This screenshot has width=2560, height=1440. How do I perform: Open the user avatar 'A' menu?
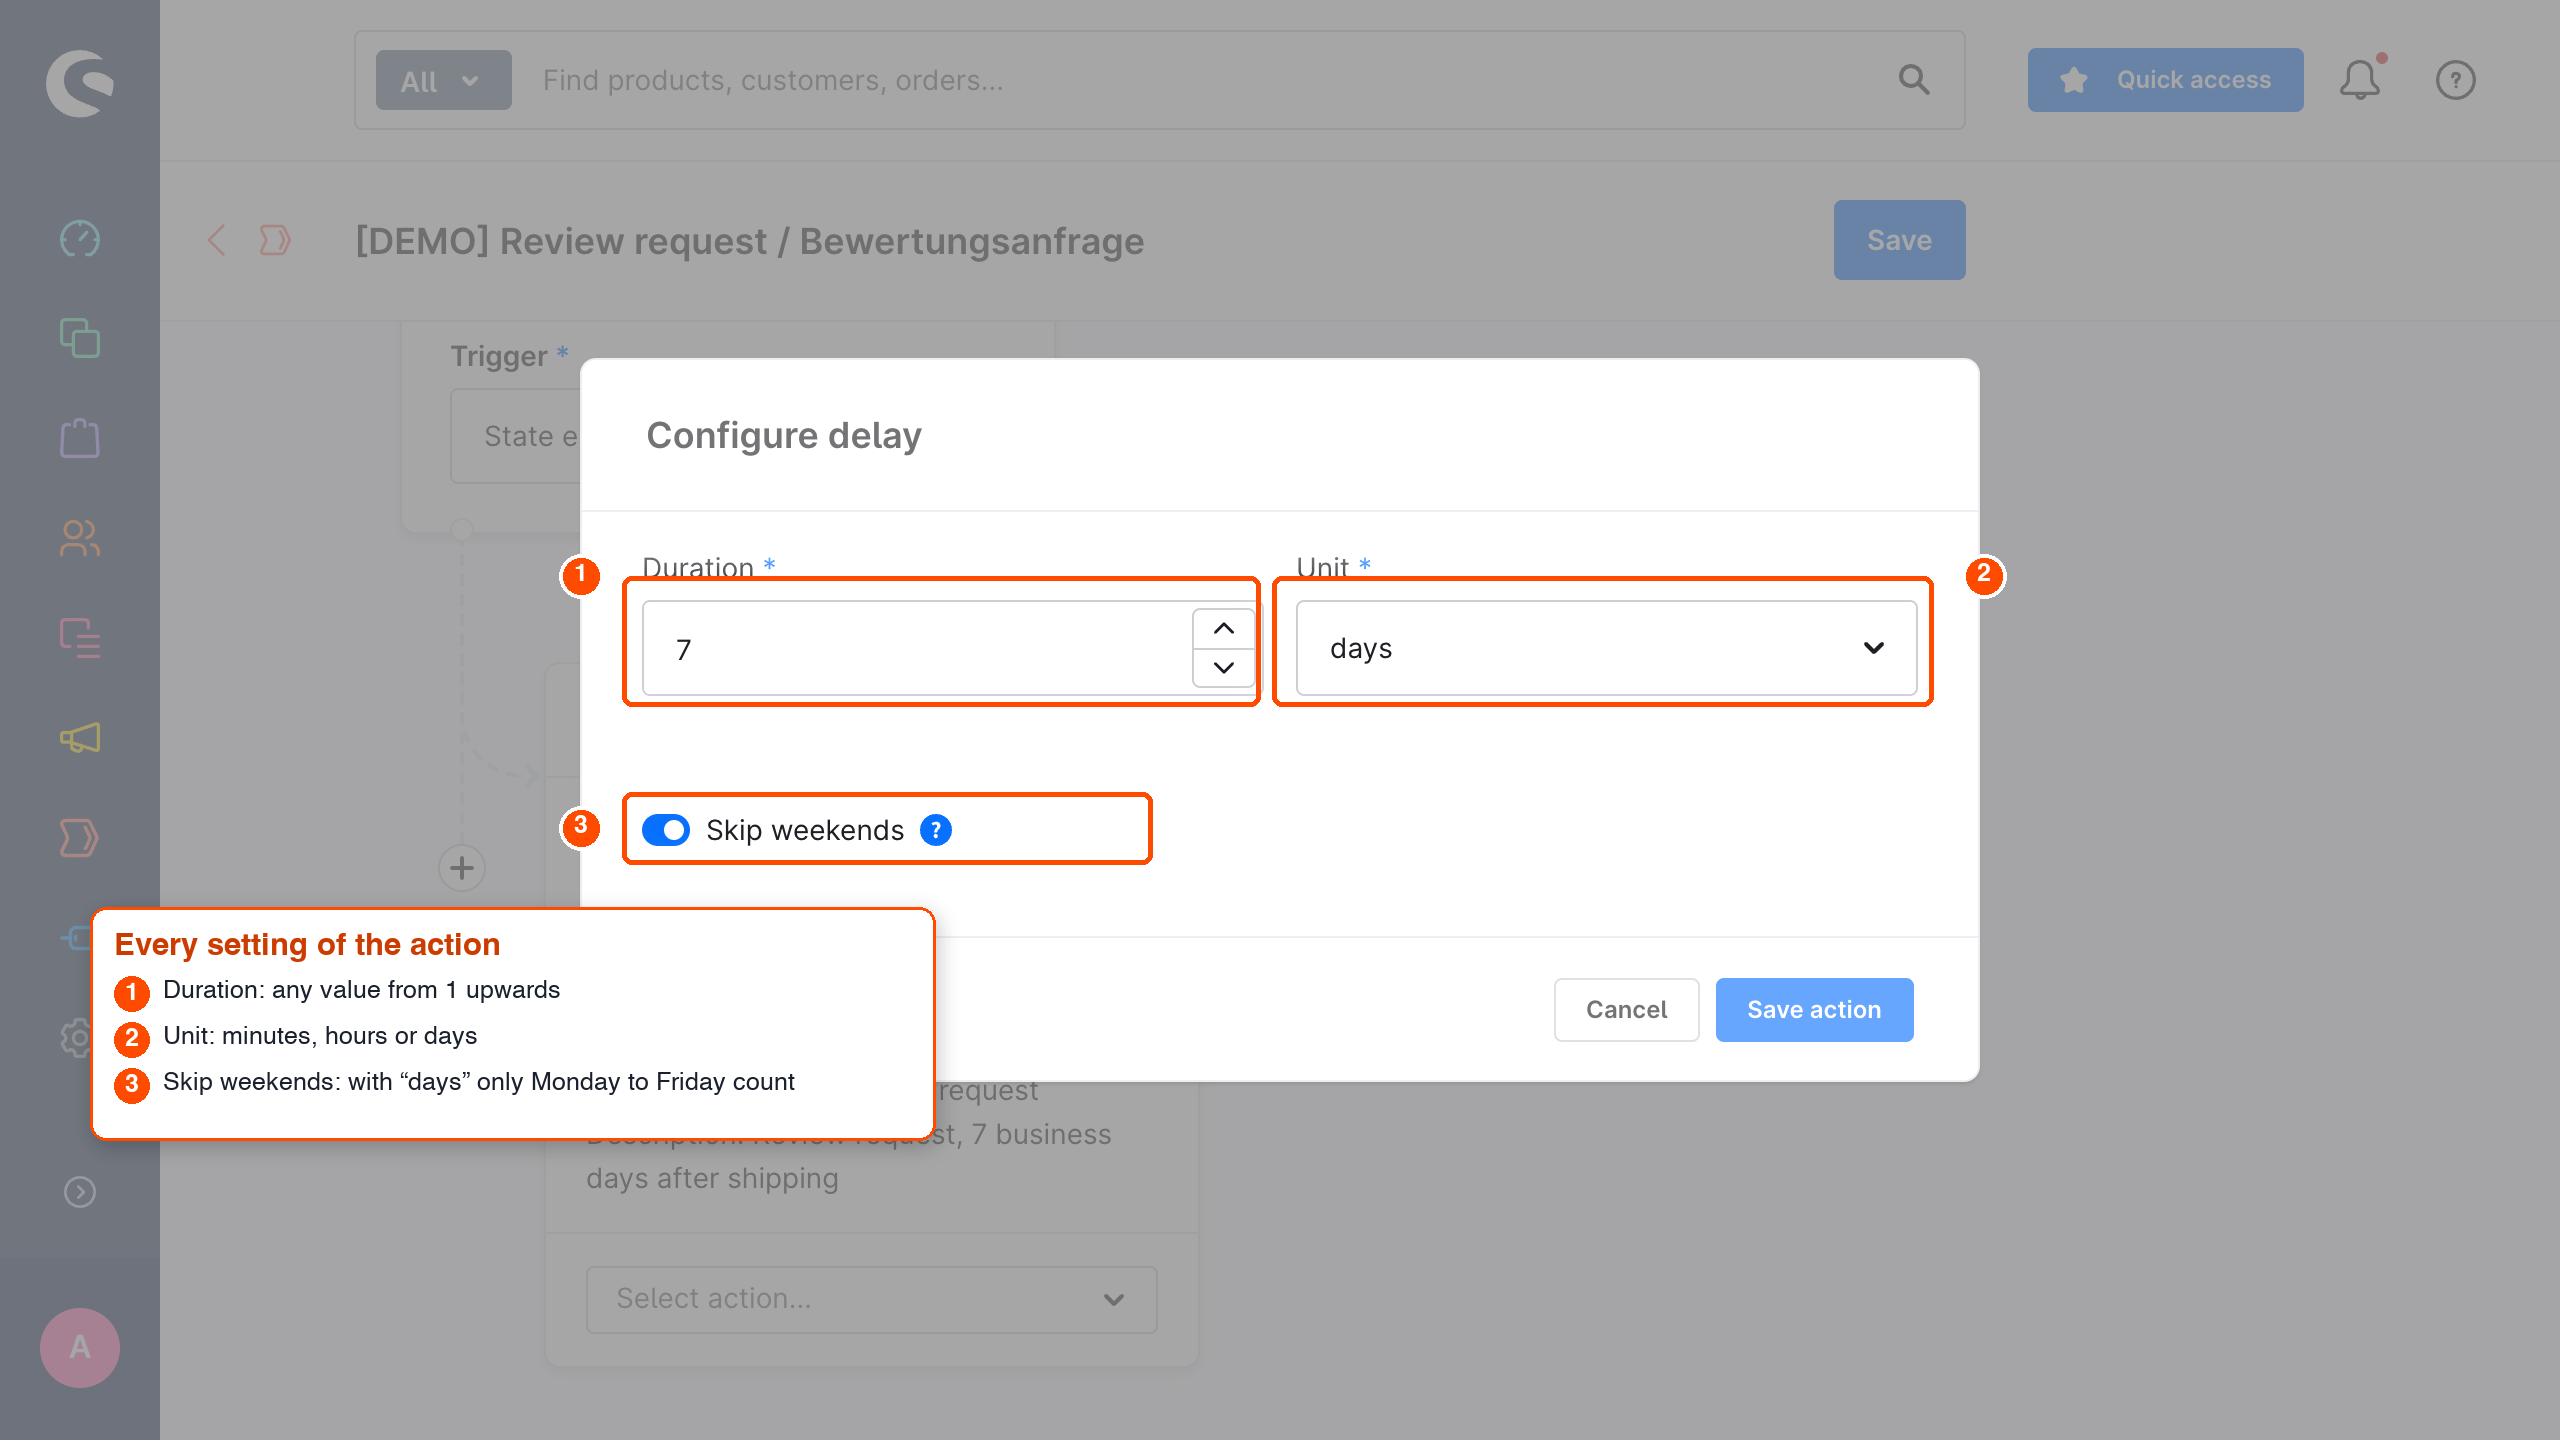pos(80,1347)
